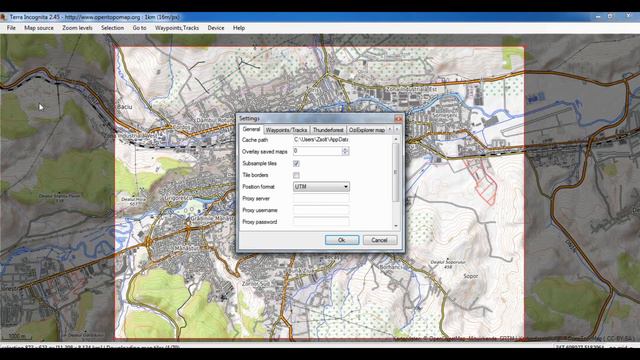Decrease Overlay saved maps with spinner down
This screenshot has height=360, width=640.
pyautogui.click(x=345, y=153)
